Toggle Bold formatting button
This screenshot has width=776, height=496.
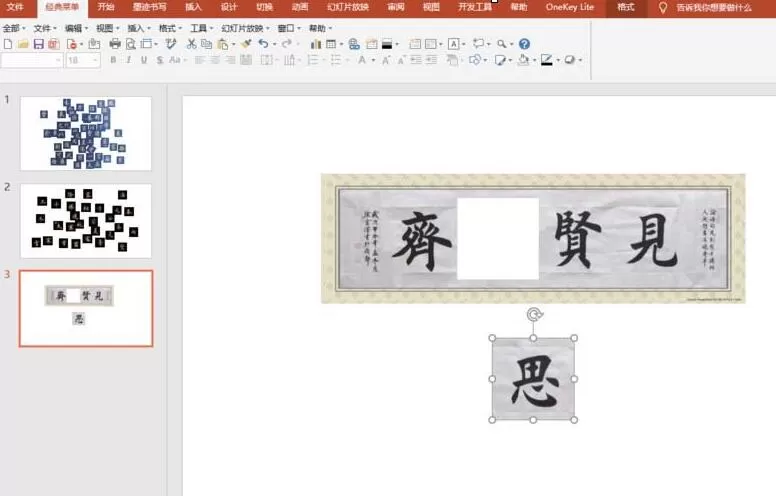click(x=113, y=60)
